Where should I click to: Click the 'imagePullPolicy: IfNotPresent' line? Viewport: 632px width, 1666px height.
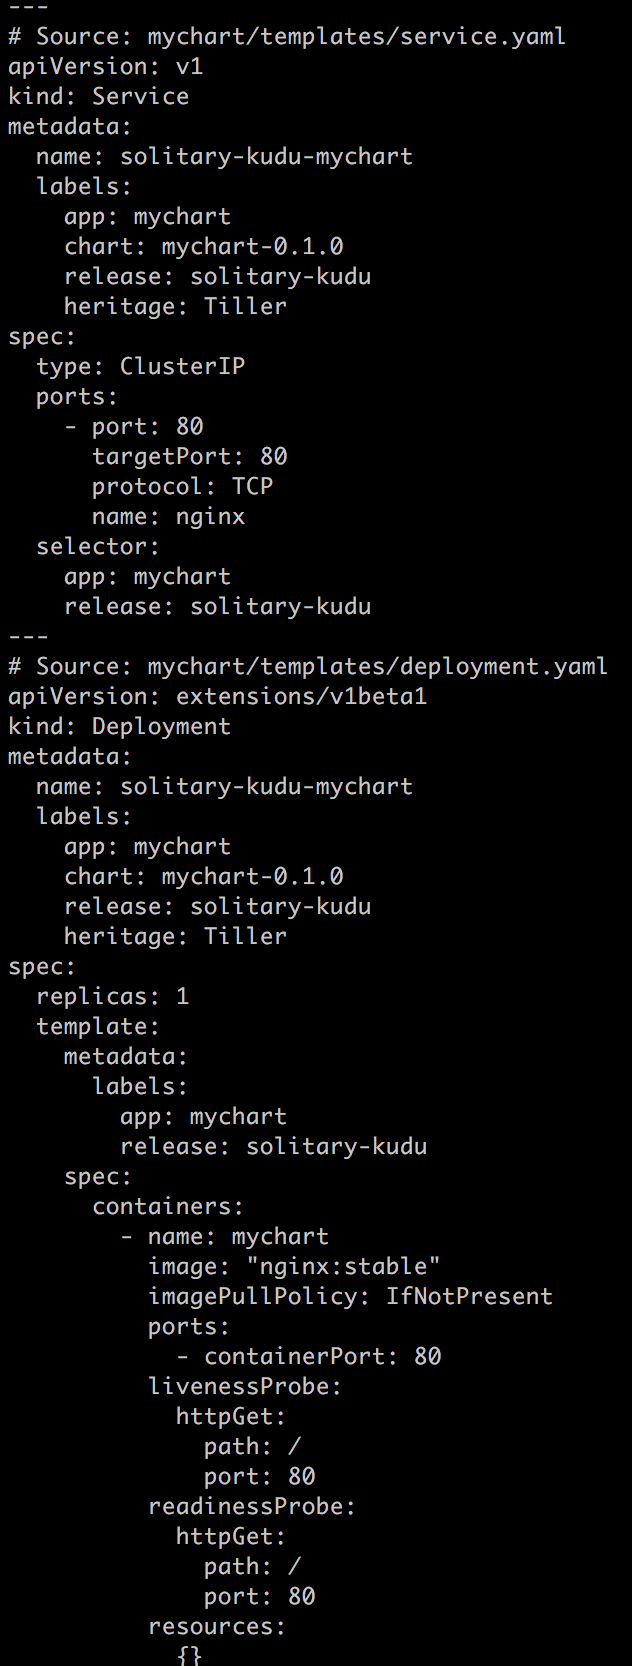[350, 1297]
